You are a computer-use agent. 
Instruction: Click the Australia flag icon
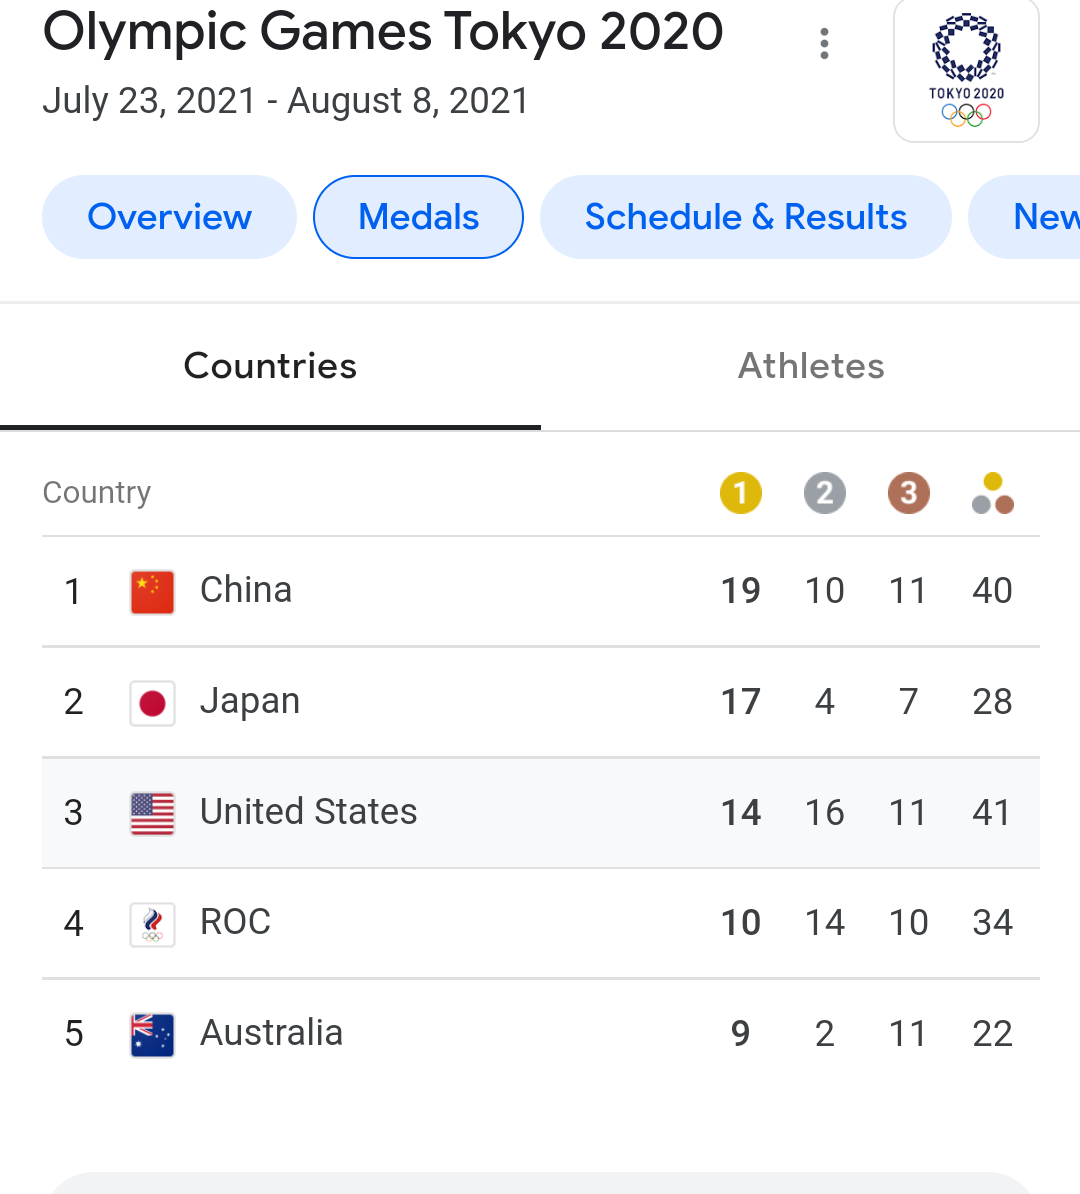[x=153, y=1035]
